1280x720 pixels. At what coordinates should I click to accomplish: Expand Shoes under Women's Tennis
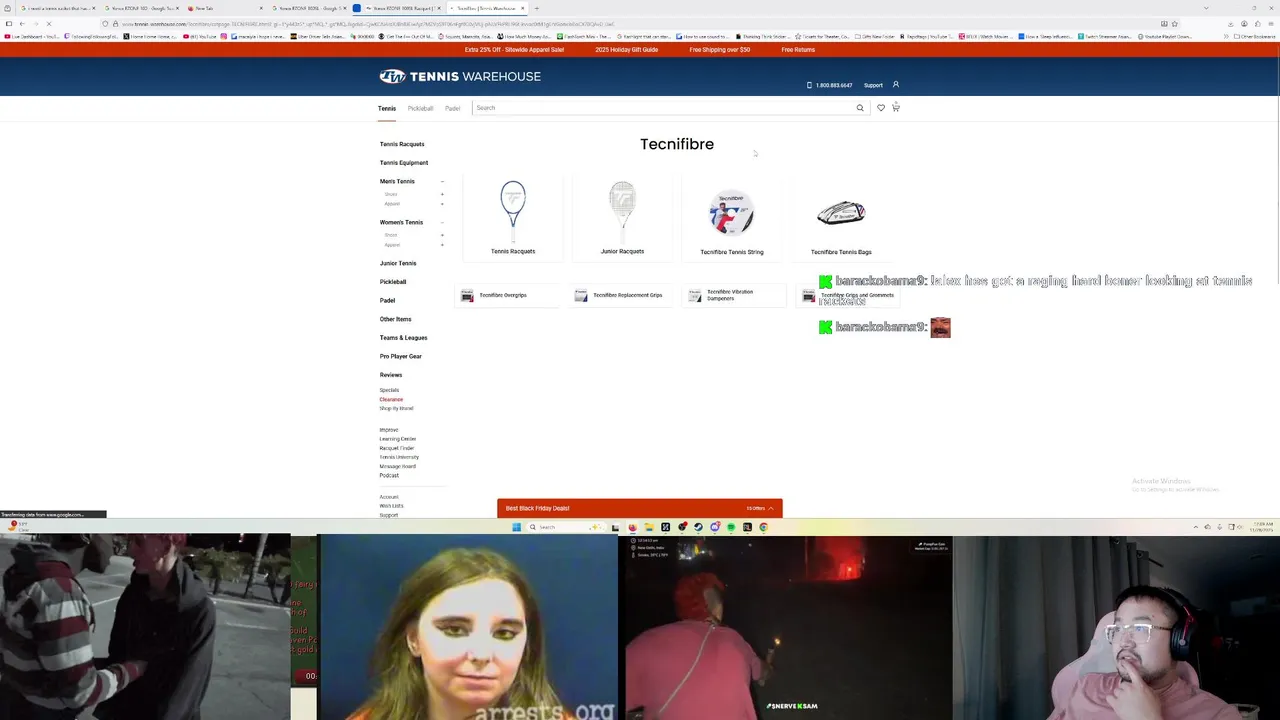(x=442, y=235)
